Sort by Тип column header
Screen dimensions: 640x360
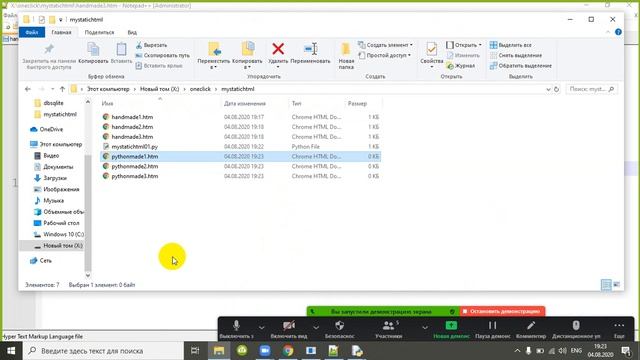297,104
